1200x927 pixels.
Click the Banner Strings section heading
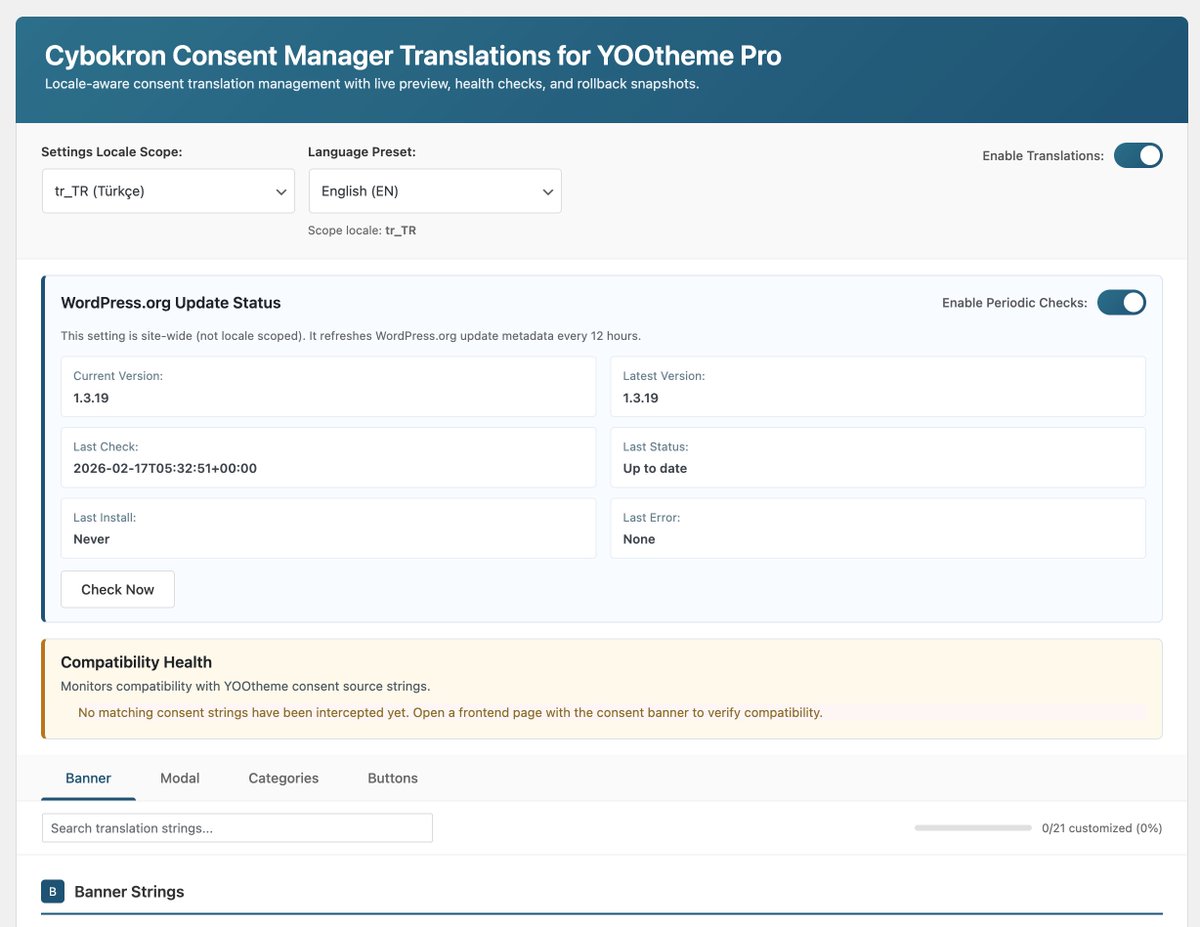click(x=129, y=891)
